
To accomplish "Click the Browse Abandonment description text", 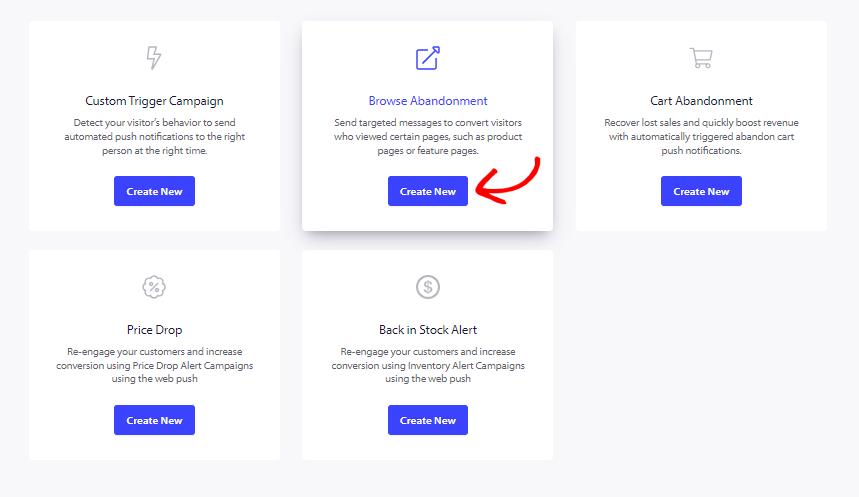I will [x=428, y=136].
